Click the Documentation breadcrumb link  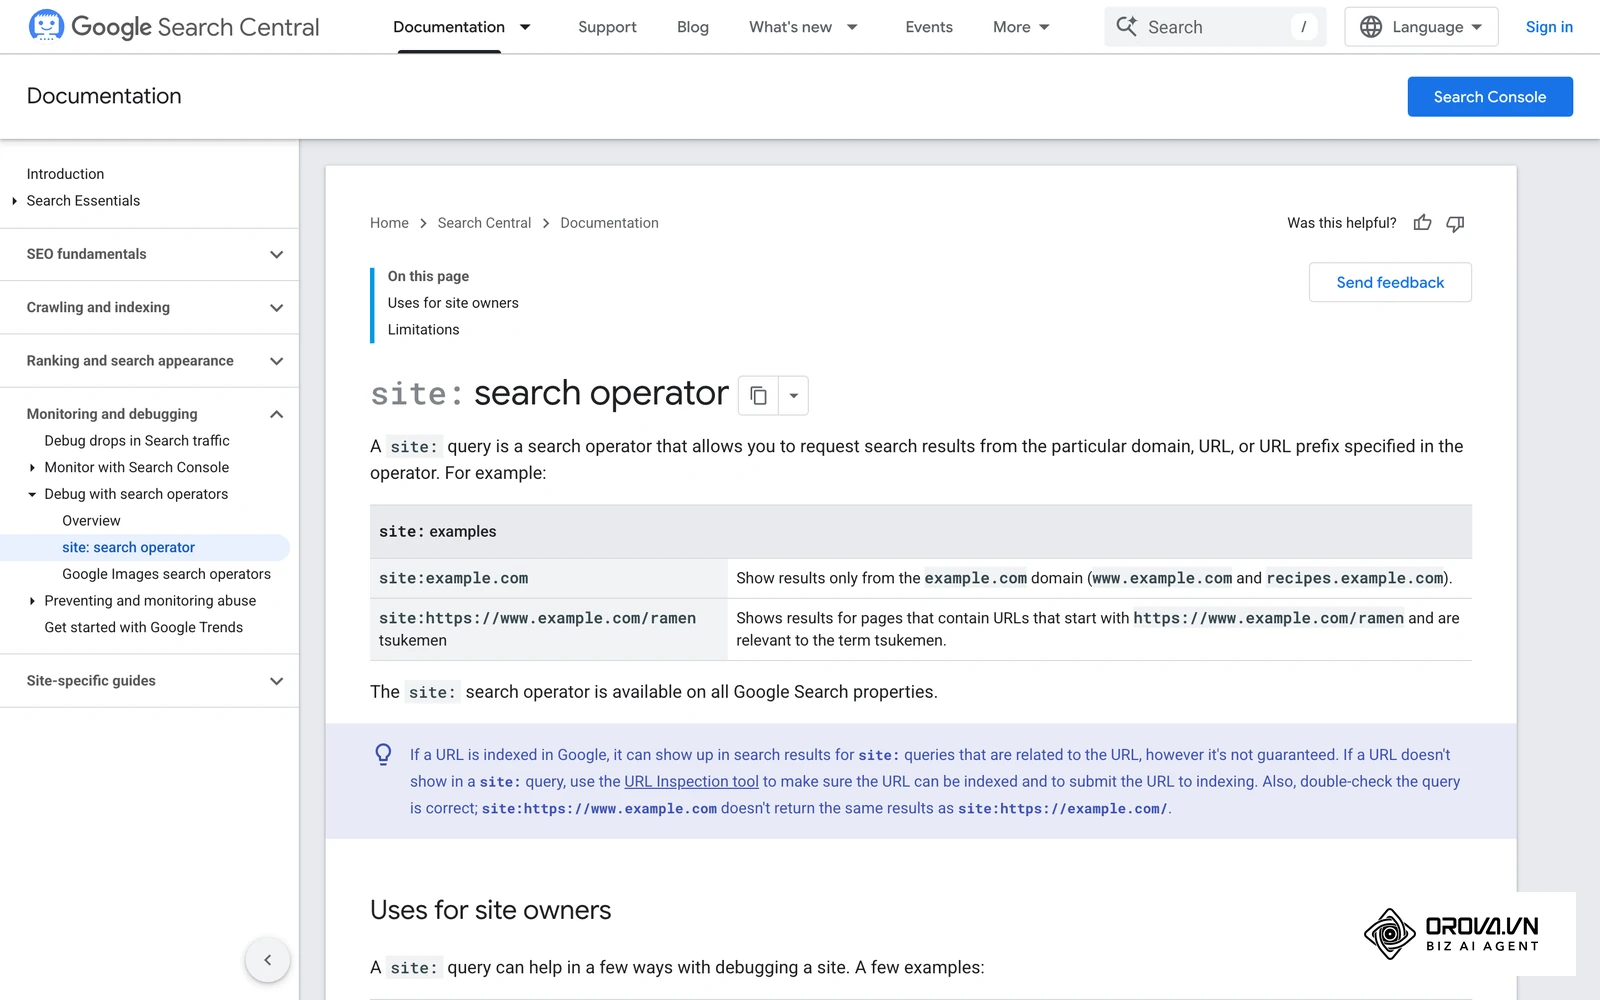tap(609, 223)
